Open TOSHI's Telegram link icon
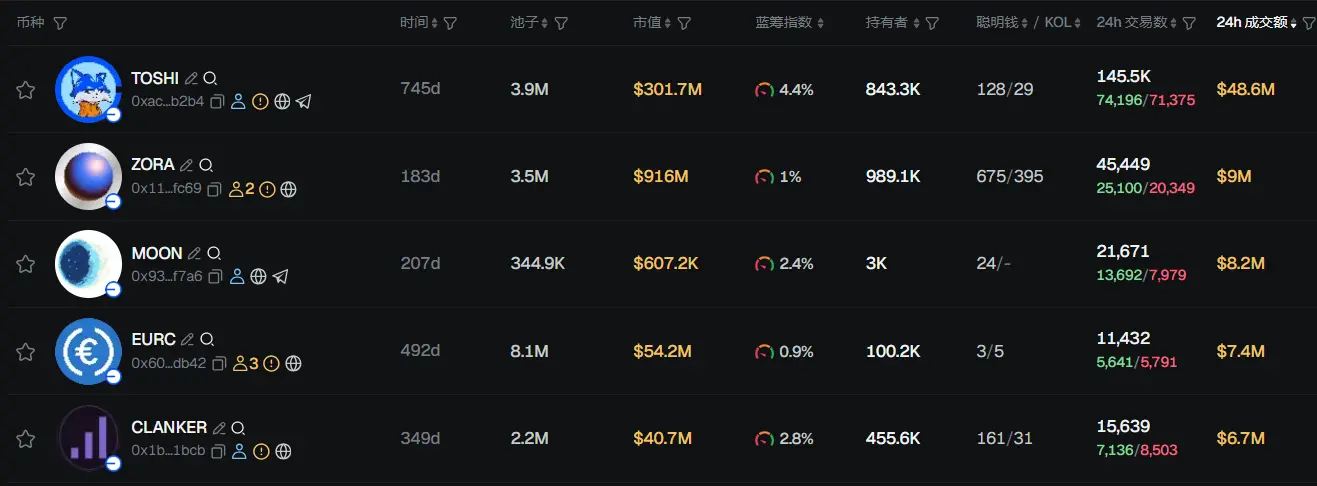Viewport: 1317px width, 486px height. (x=304, y=101)
